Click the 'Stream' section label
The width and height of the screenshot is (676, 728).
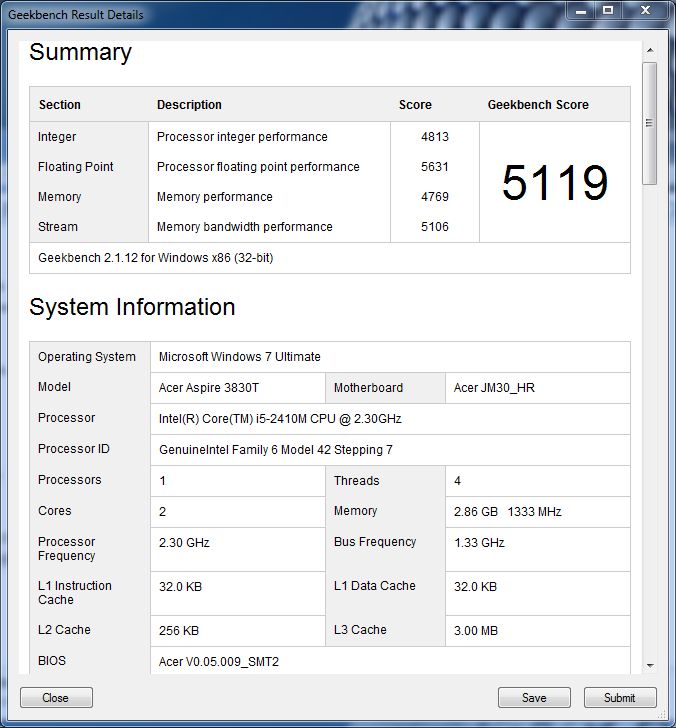coord(58,227)
